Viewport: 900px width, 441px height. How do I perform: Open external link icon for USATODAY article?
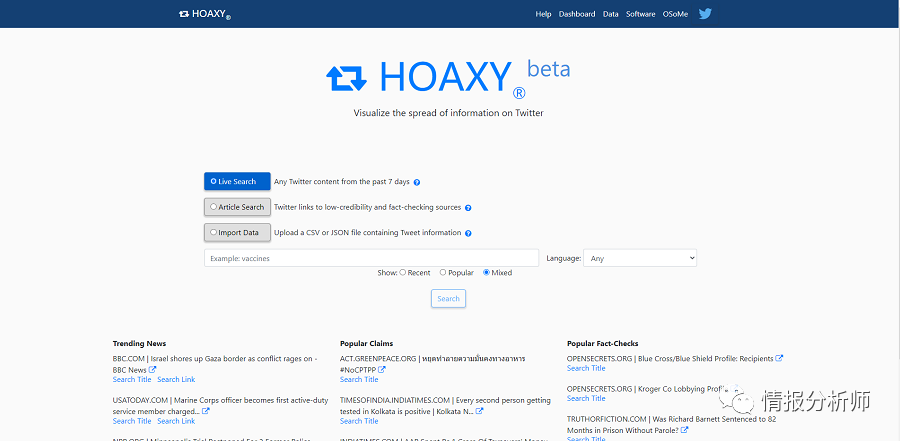[205, 411]
